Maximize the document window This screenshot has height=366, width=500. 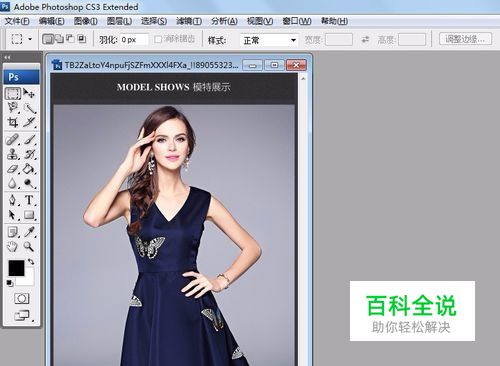274,65
